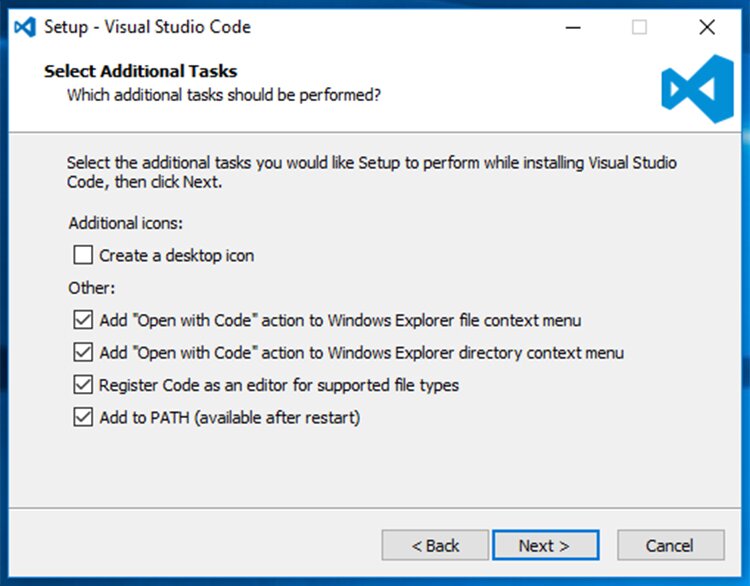This screenshot has width=750, height=586.
Task: Click the 'Setup - Visual Studio Code' title text
Action: coord(147,27)
